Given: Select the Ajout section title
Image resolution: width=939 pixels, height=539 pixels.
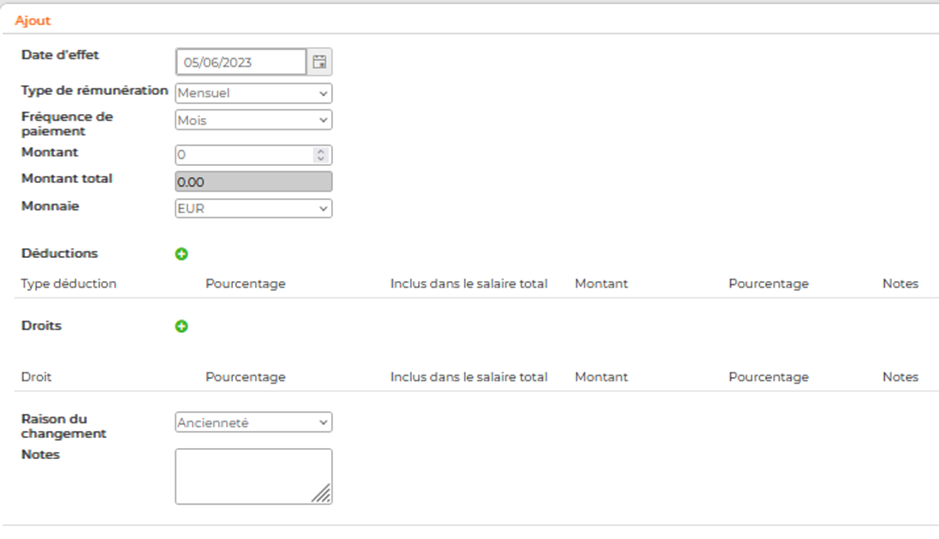Looking at the screenshot, I should [x=33, y=20].
